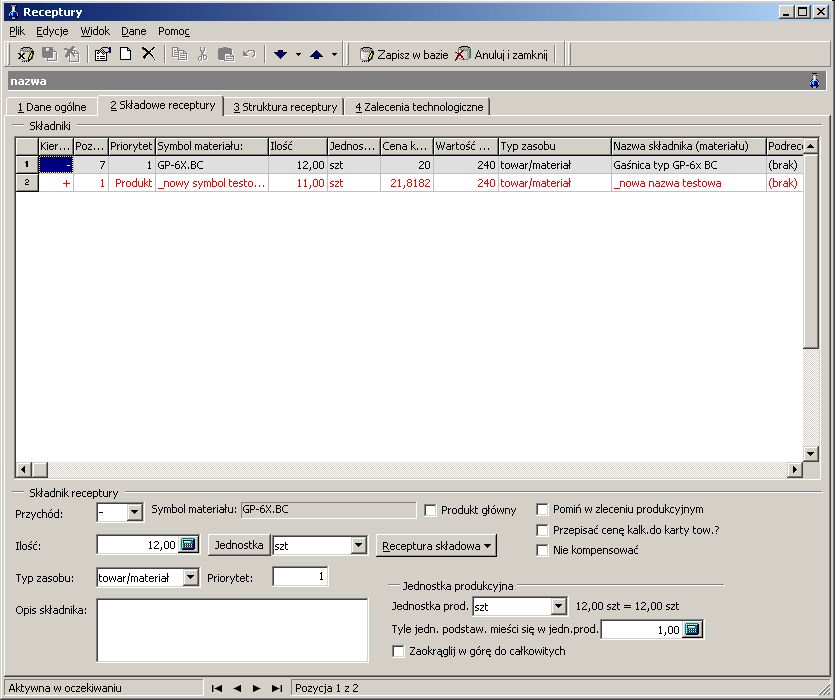835x700 pixels.
Task: Open the dropdown next to the up arrow
Action: pos(334,54)
